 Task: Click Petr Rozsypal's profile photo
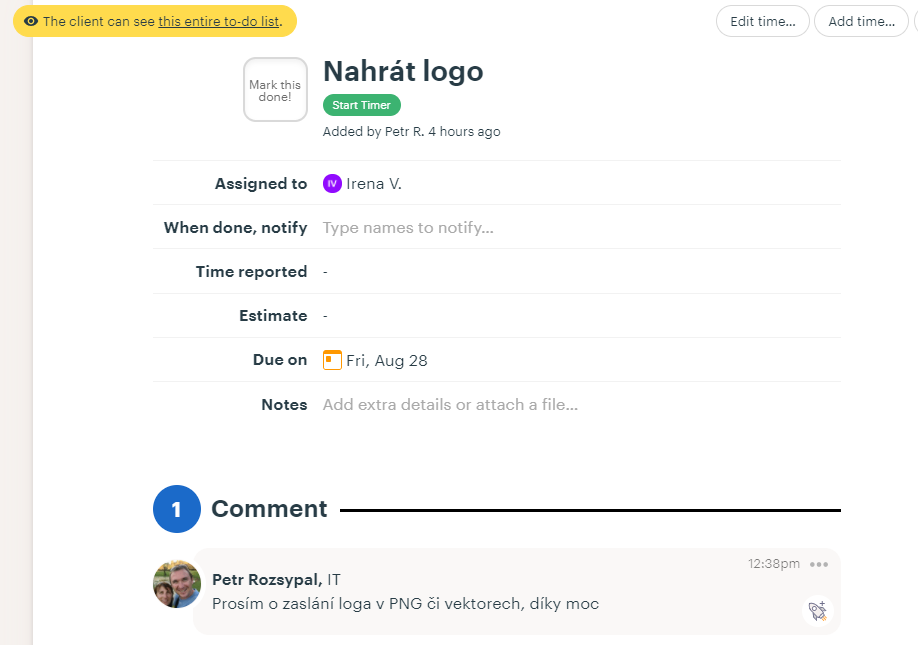pyautogui.click(x=177, y=584)
